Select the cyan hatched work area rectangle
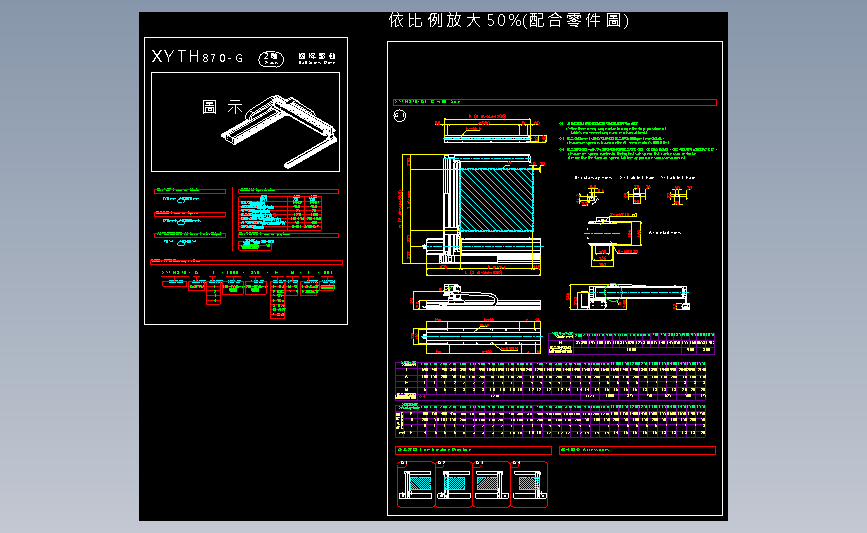 pyautogui.click(x=497, y=200)
